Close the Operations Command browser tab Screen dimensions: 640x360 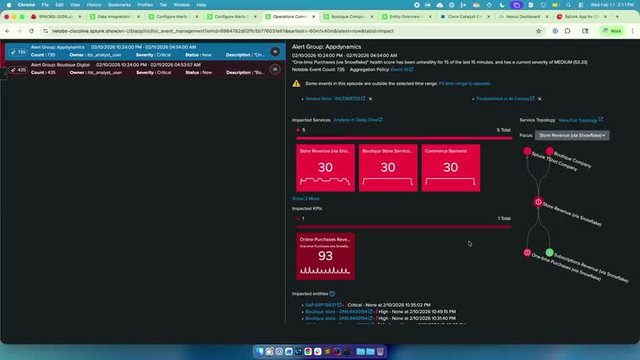click(313, 17)
